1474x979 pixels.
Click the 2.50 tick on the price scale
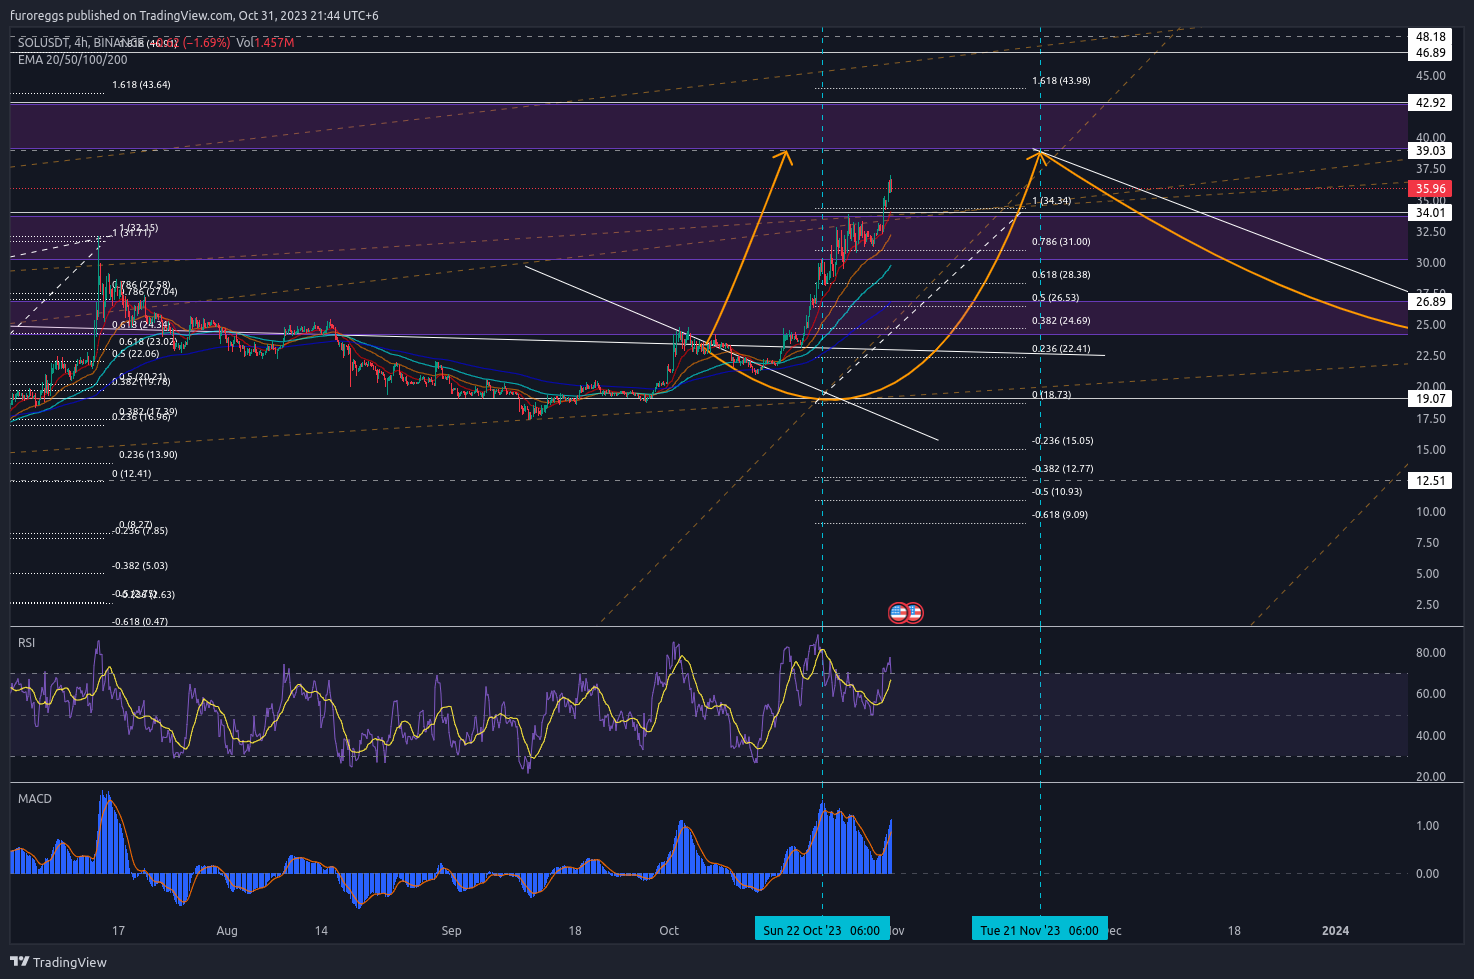pyautogui.click(x=1428, y=605)
